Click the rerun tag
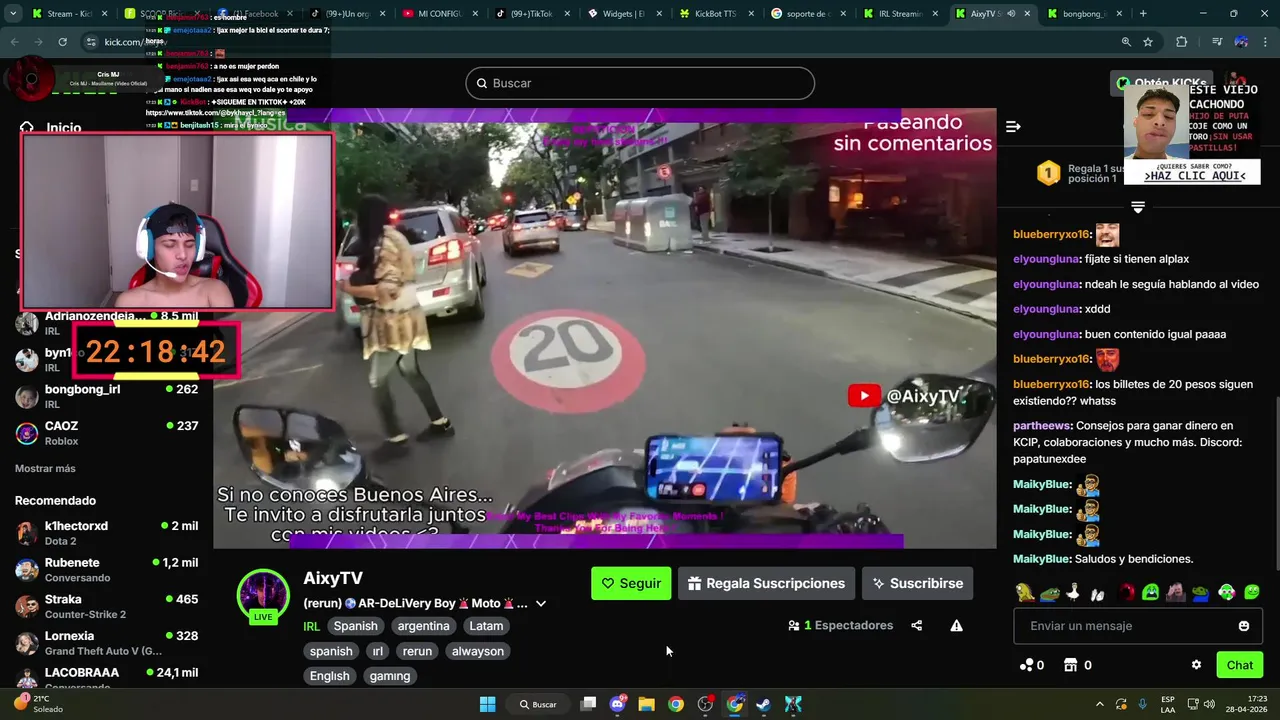Image resolution: width=1280 pixels, height=720 pixels. click(x=417, y=651)
